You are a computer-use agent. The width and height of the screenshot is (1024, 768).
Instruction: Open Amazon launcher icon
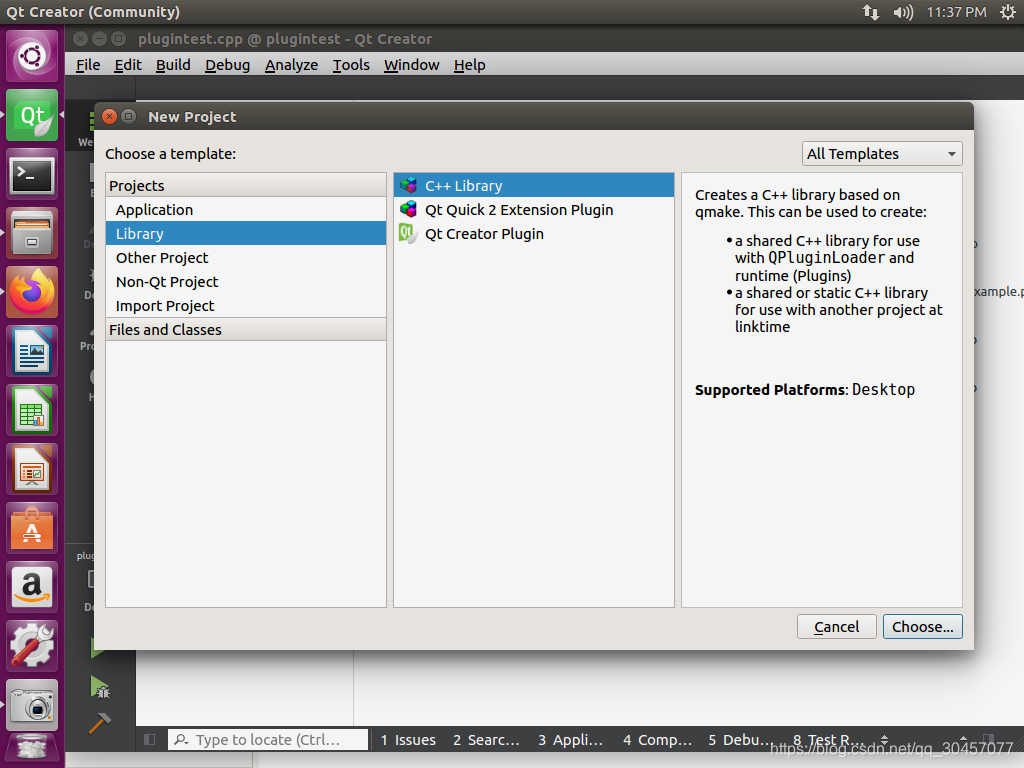(x=32, y=586)
